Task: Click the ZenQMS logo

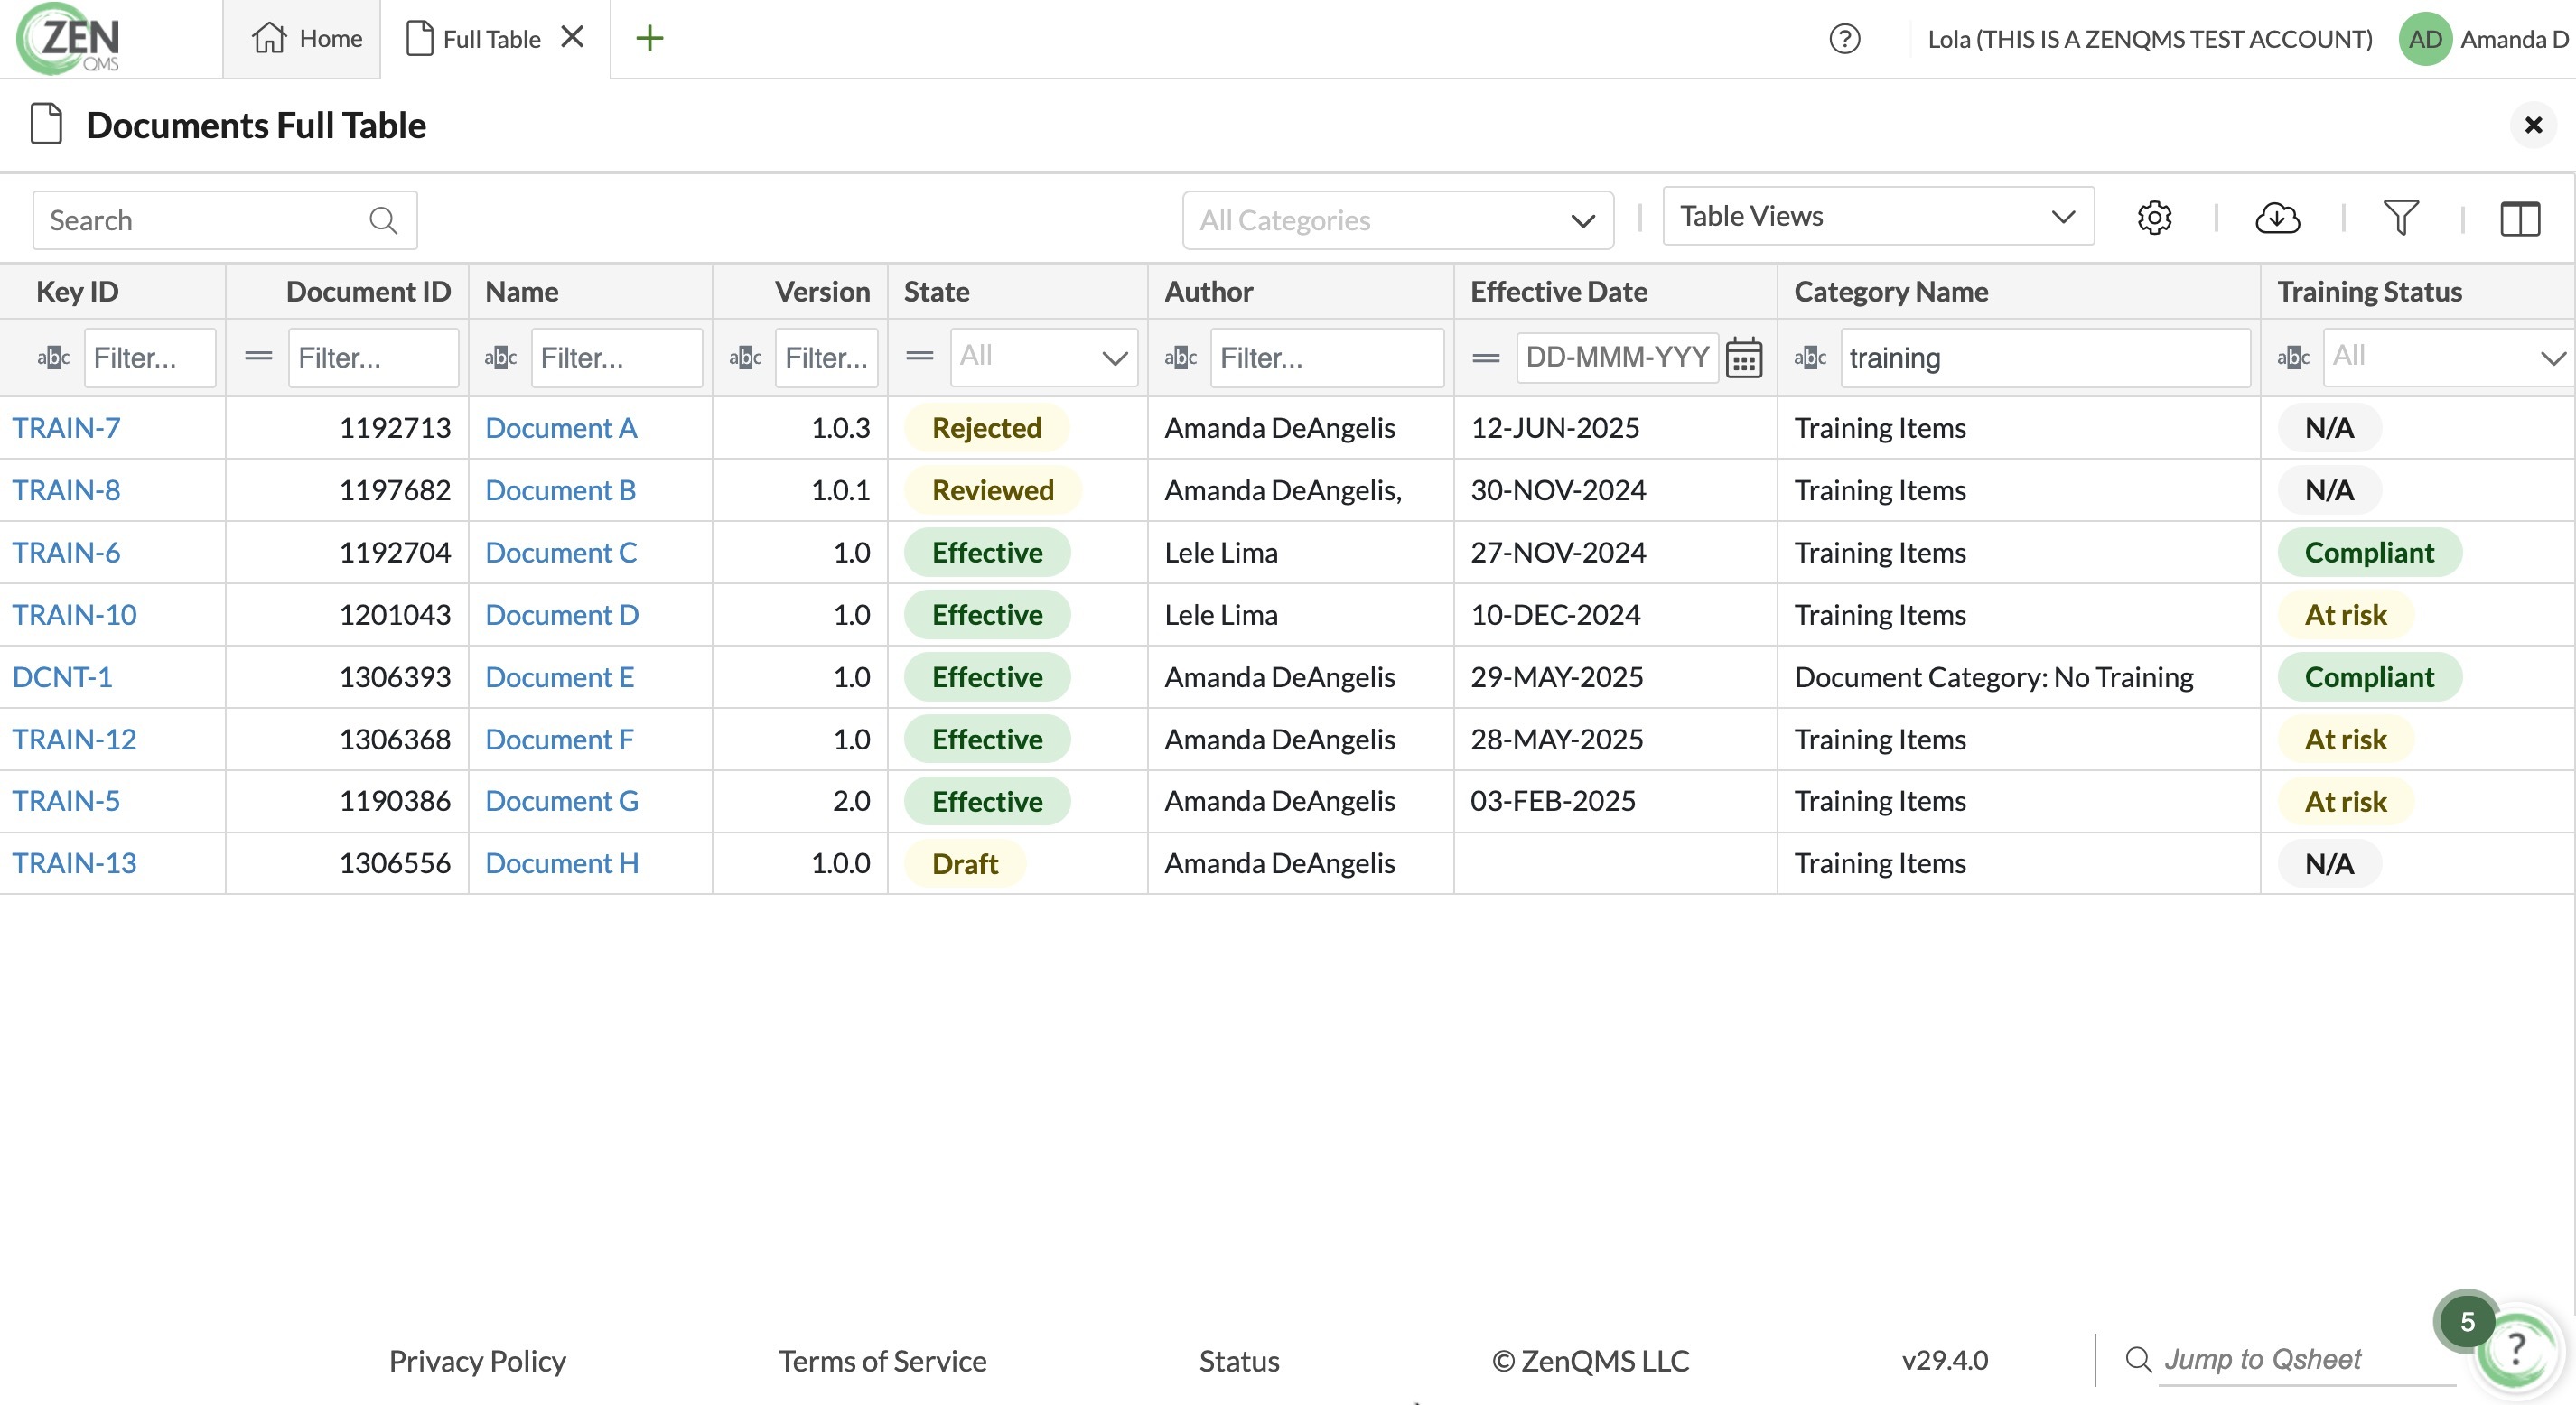Action: (x=66, y=40)
